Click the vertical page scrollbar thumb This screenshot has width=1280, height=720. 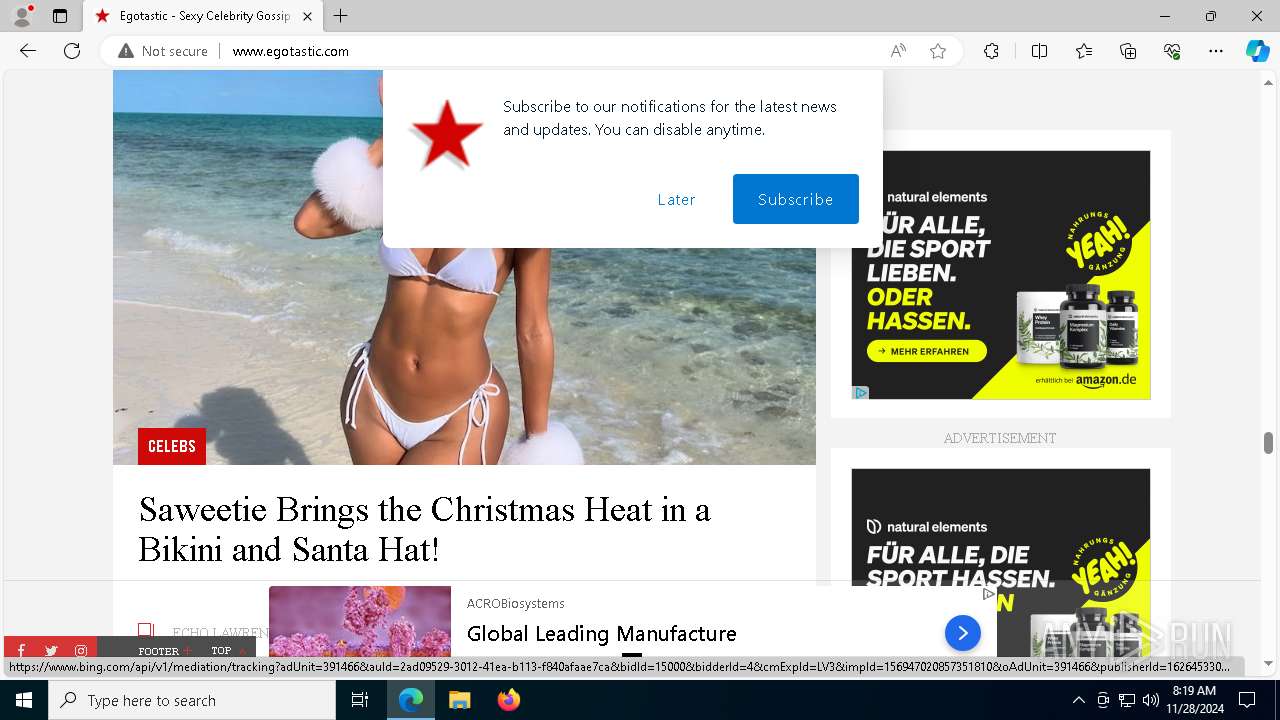1268,443
